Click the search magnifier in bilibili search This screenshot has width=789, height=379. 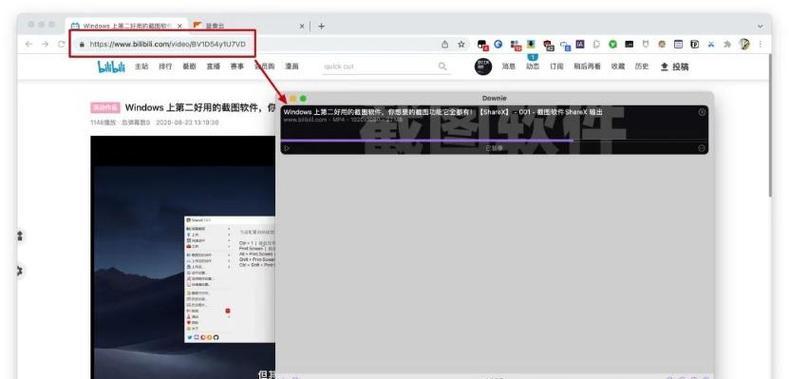coord(442,66)
